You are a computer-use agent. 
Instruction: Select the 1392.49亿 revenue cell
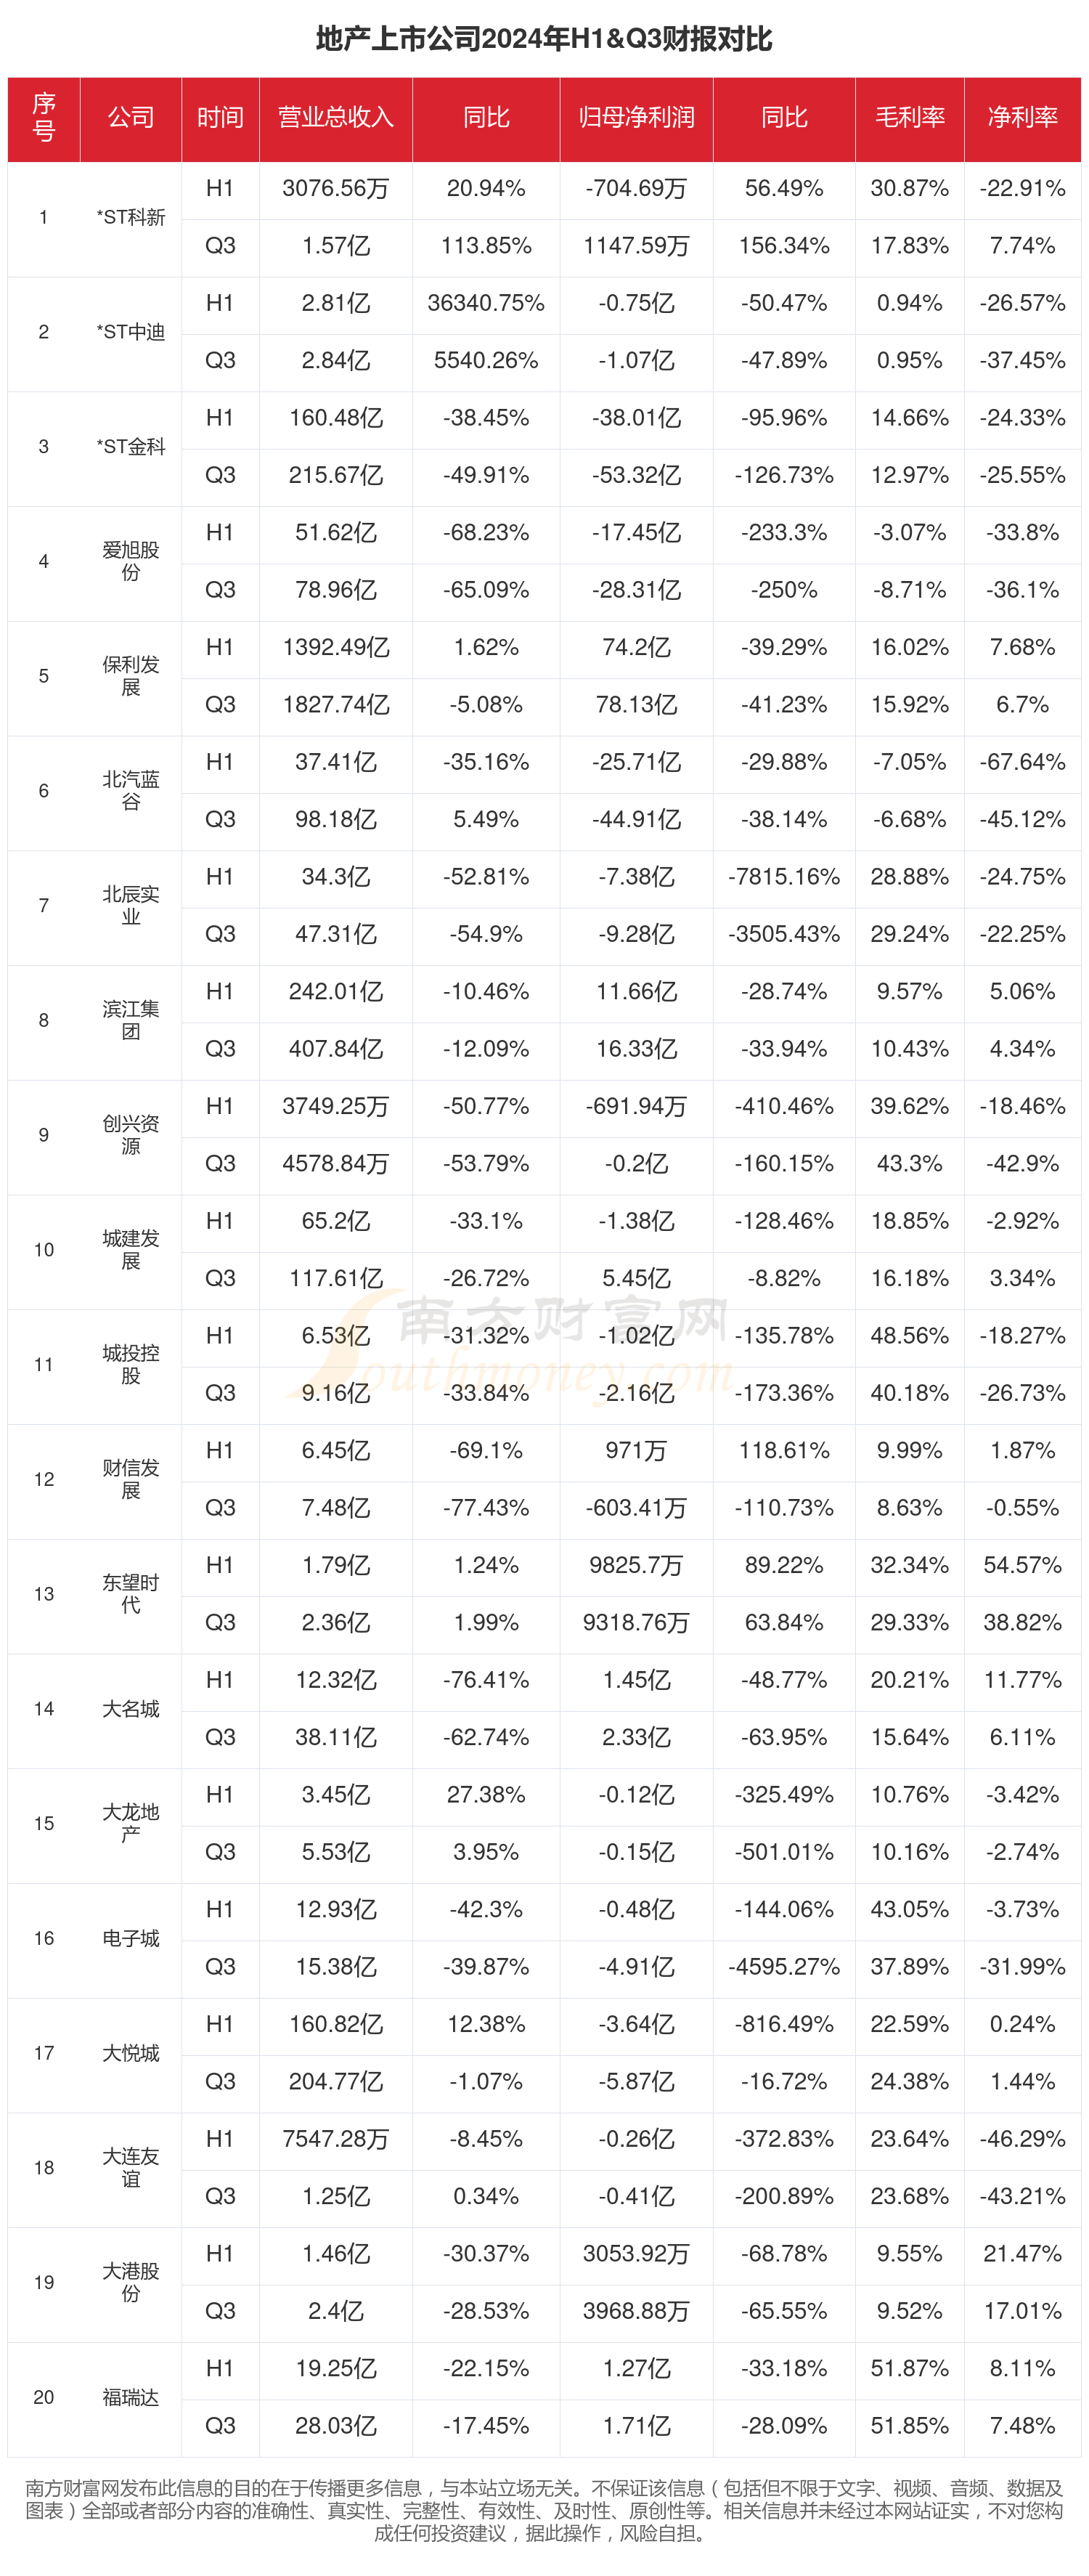tap(335, 647)
